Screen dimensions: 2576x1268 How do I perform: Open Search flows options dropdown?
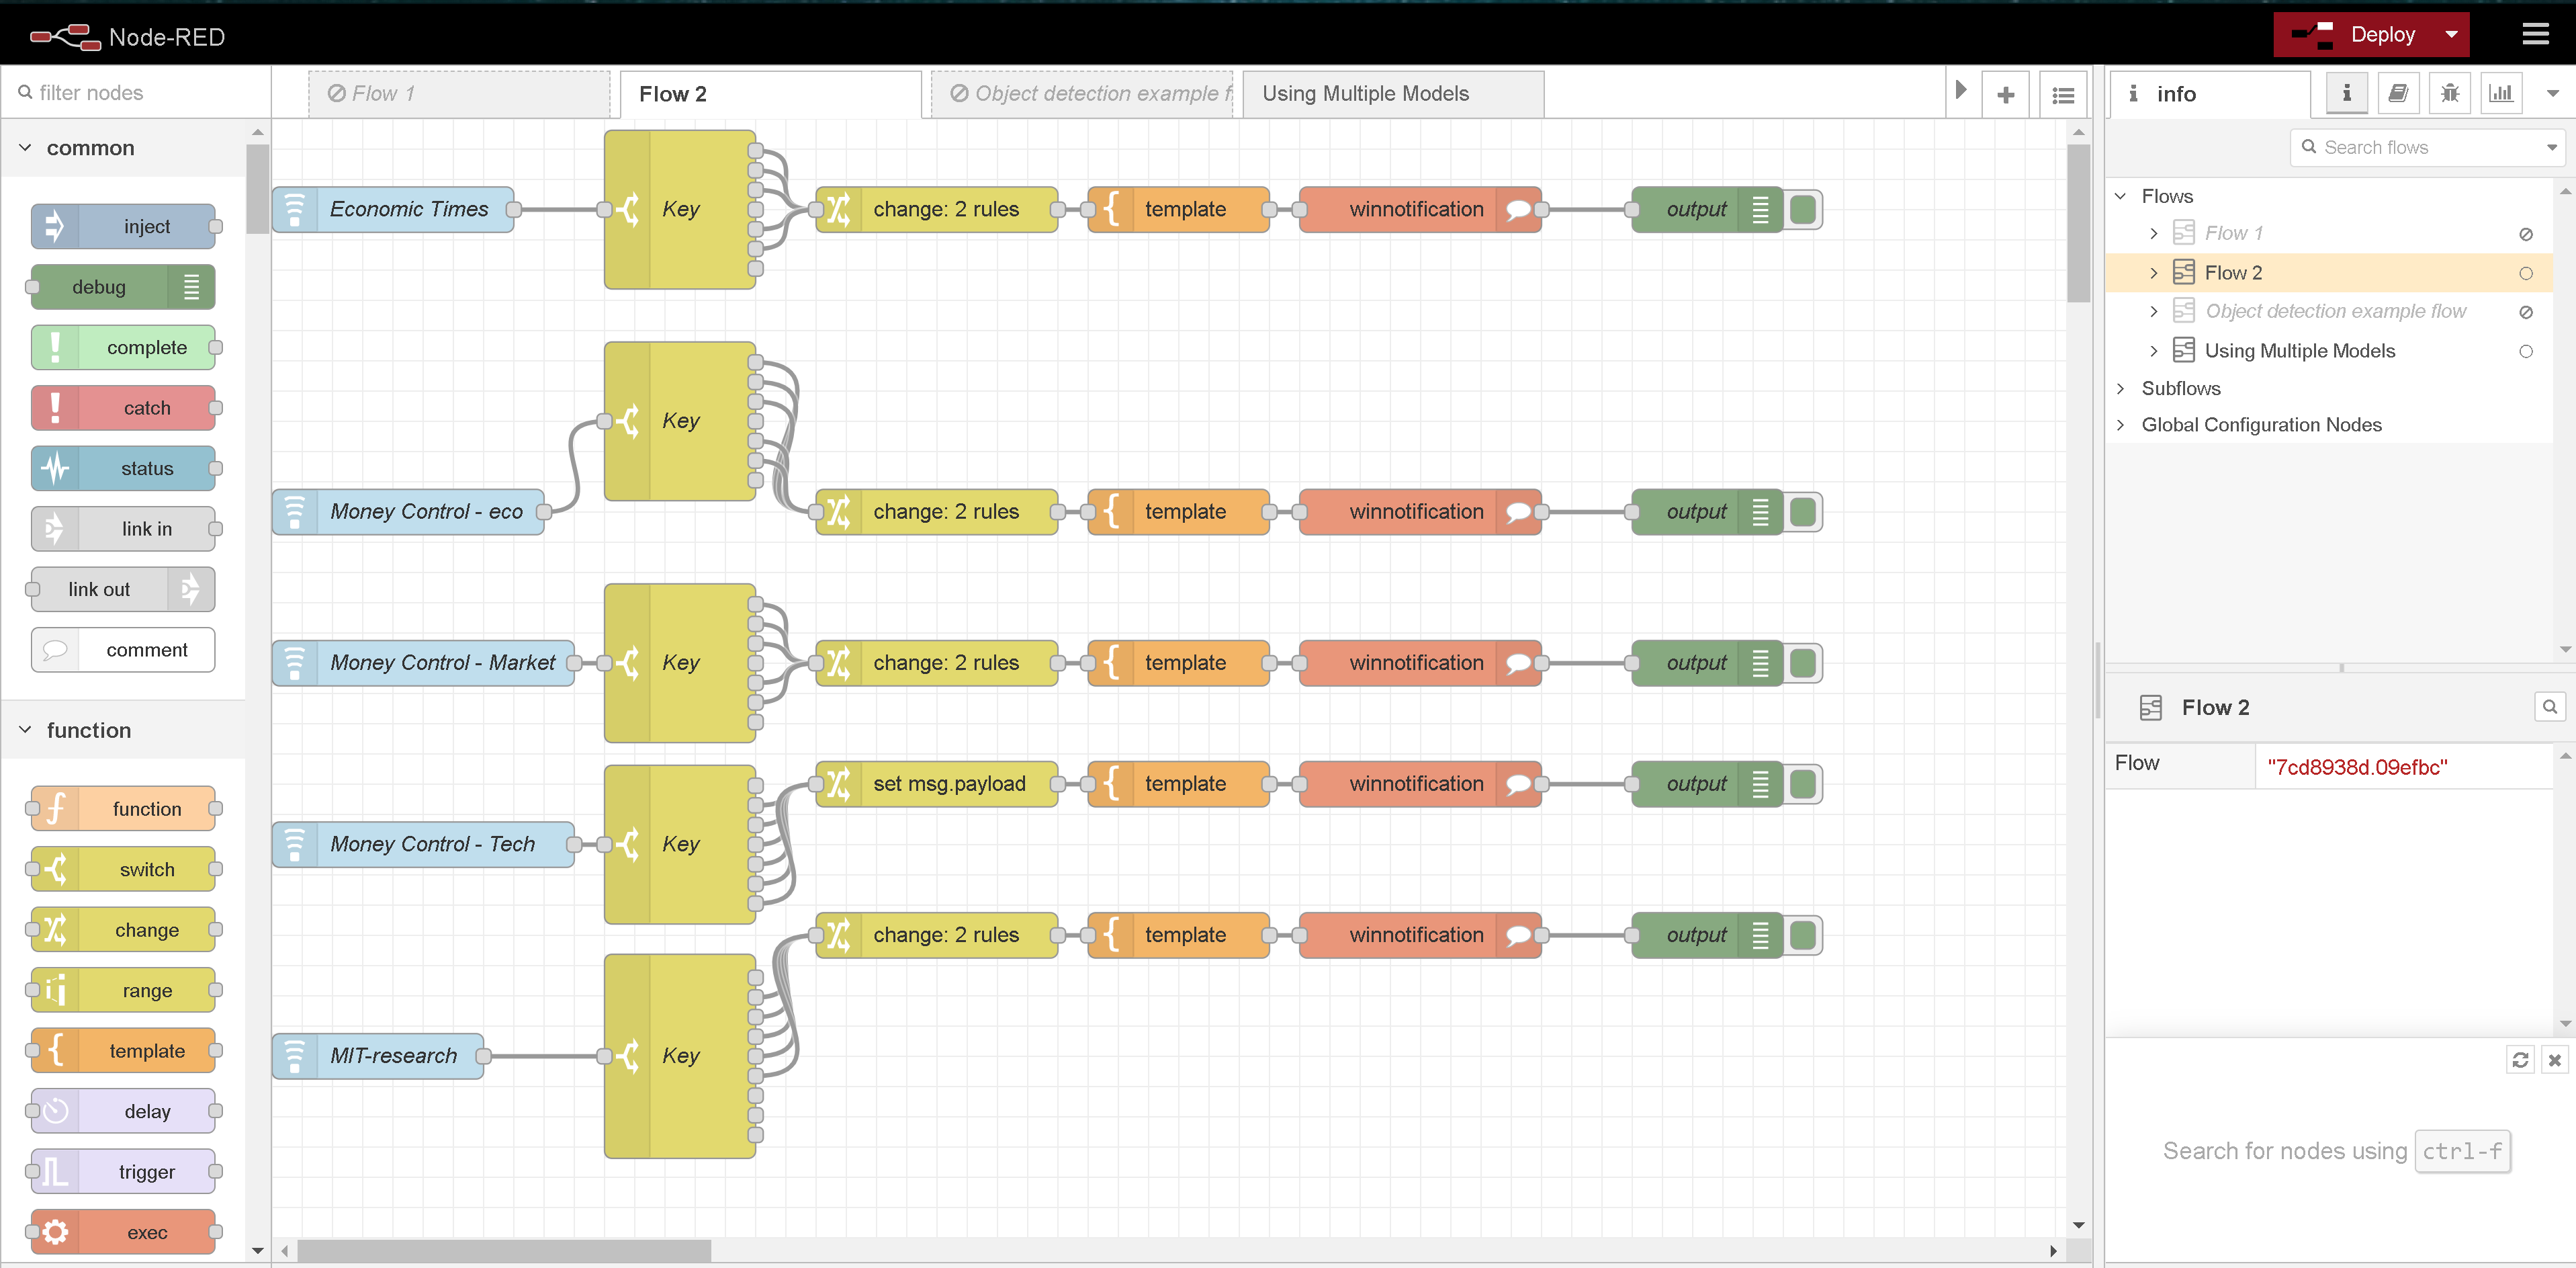click(x=2552, y=147)
